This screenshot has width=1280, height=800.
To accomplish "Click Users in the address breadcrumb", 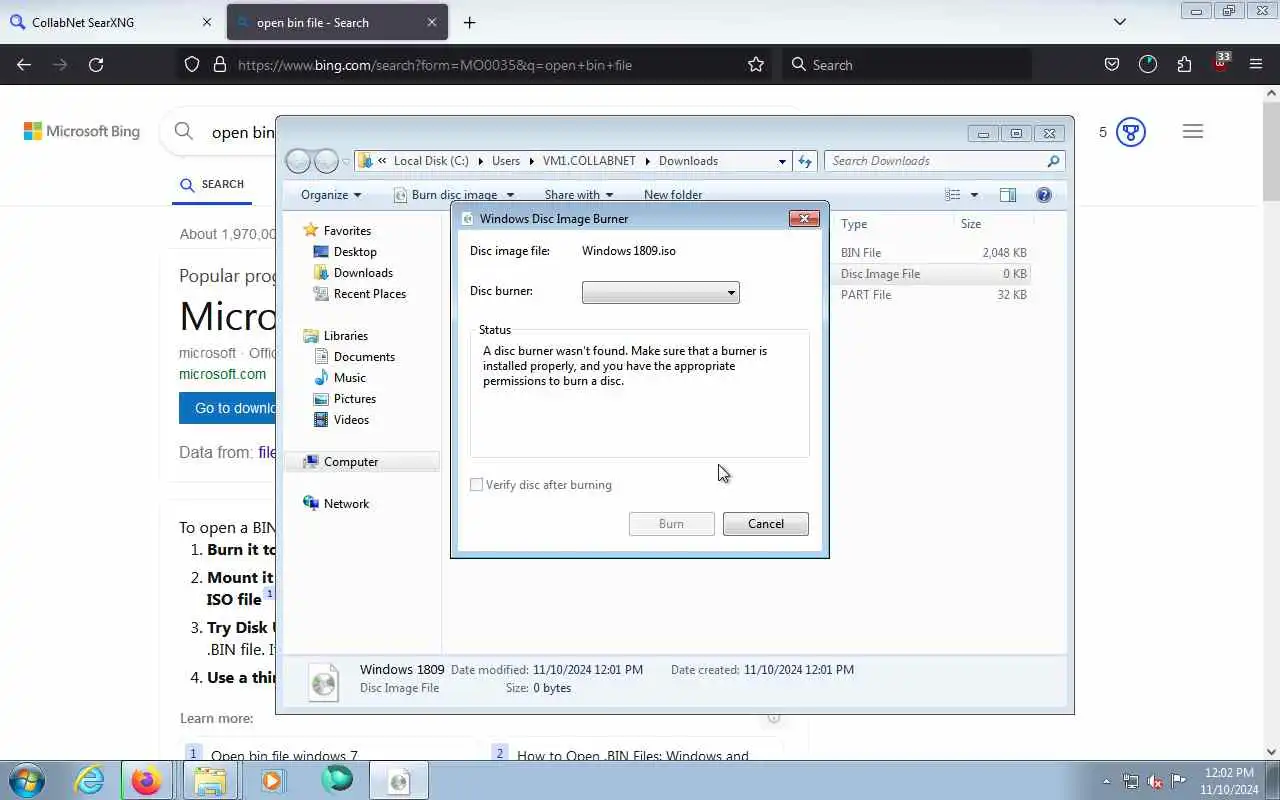I will 506,161.
